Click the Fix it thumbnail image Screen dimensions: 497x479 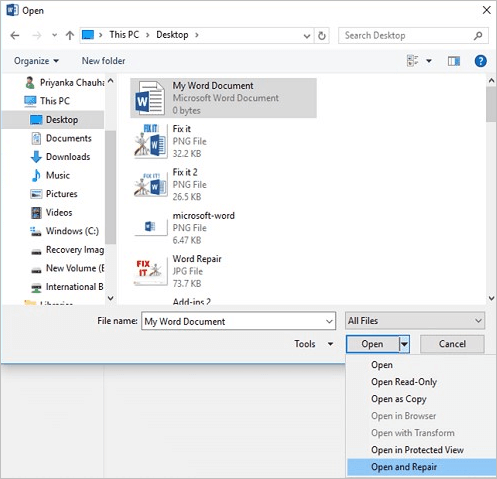click(150, 141)
